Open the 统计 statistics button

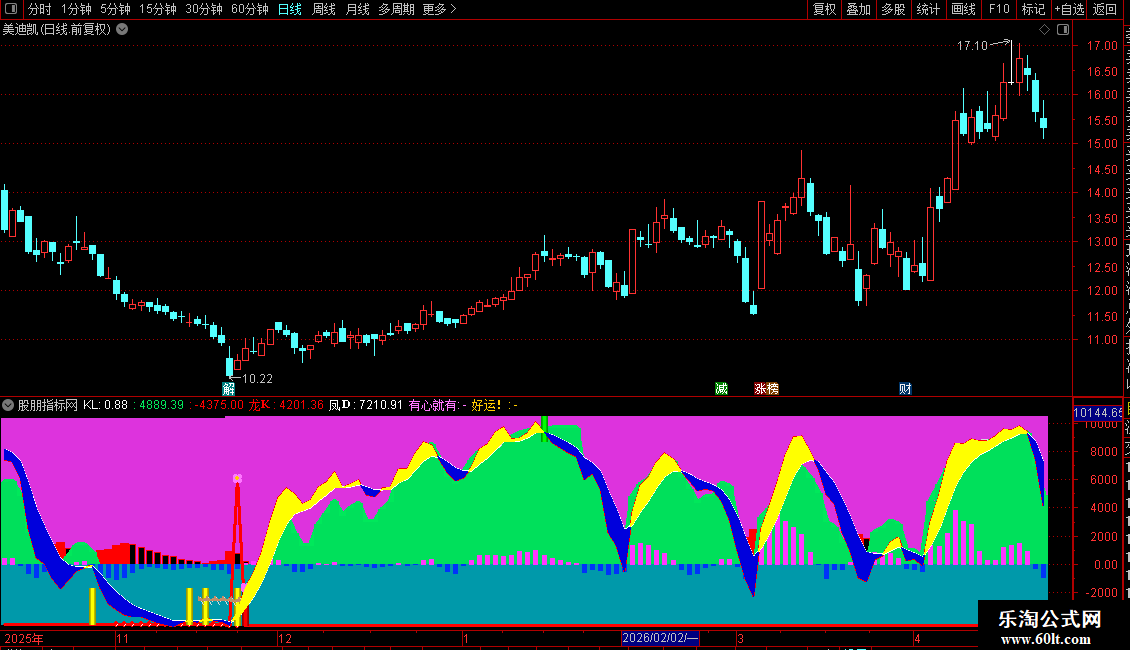tap(928, 9)
